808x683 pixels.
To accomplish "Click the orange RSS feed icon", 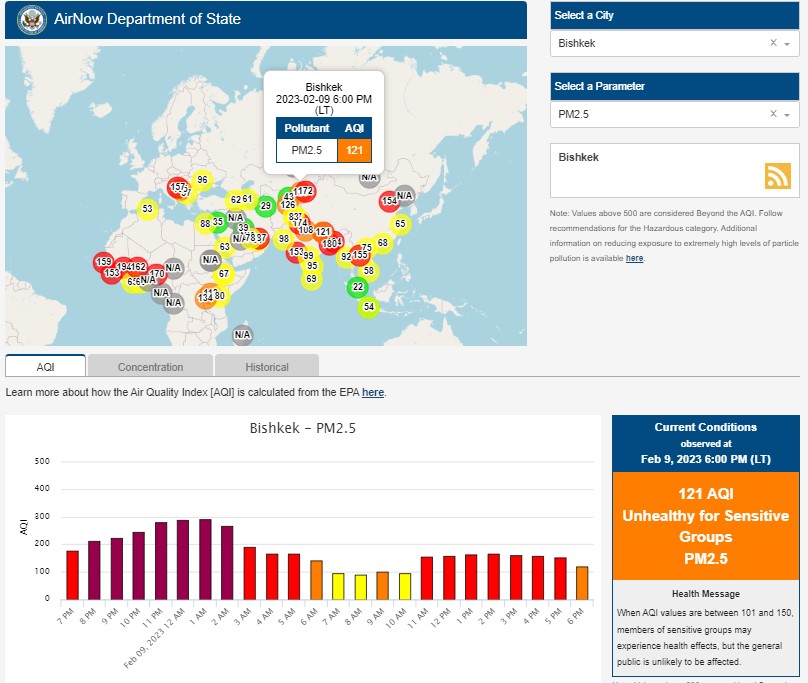I will (777, 176).
